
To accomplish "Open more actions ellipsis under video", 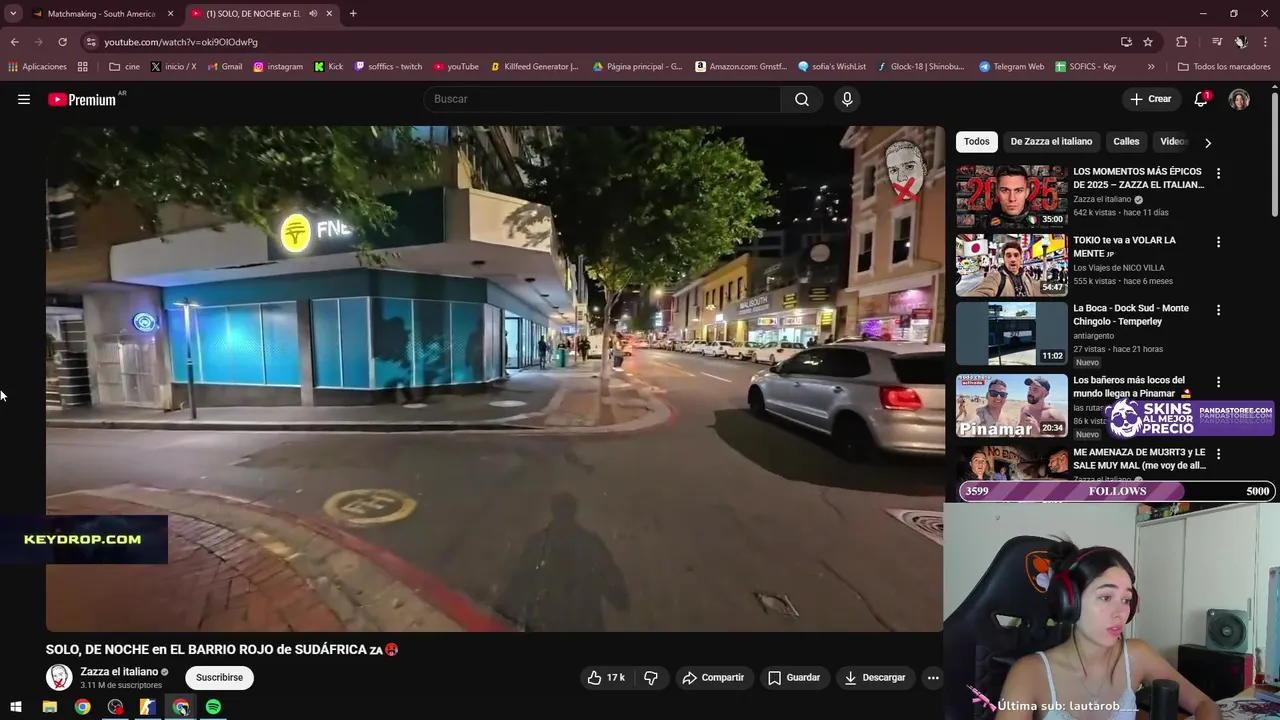I will pyautogui.click(x=933, y=677).
